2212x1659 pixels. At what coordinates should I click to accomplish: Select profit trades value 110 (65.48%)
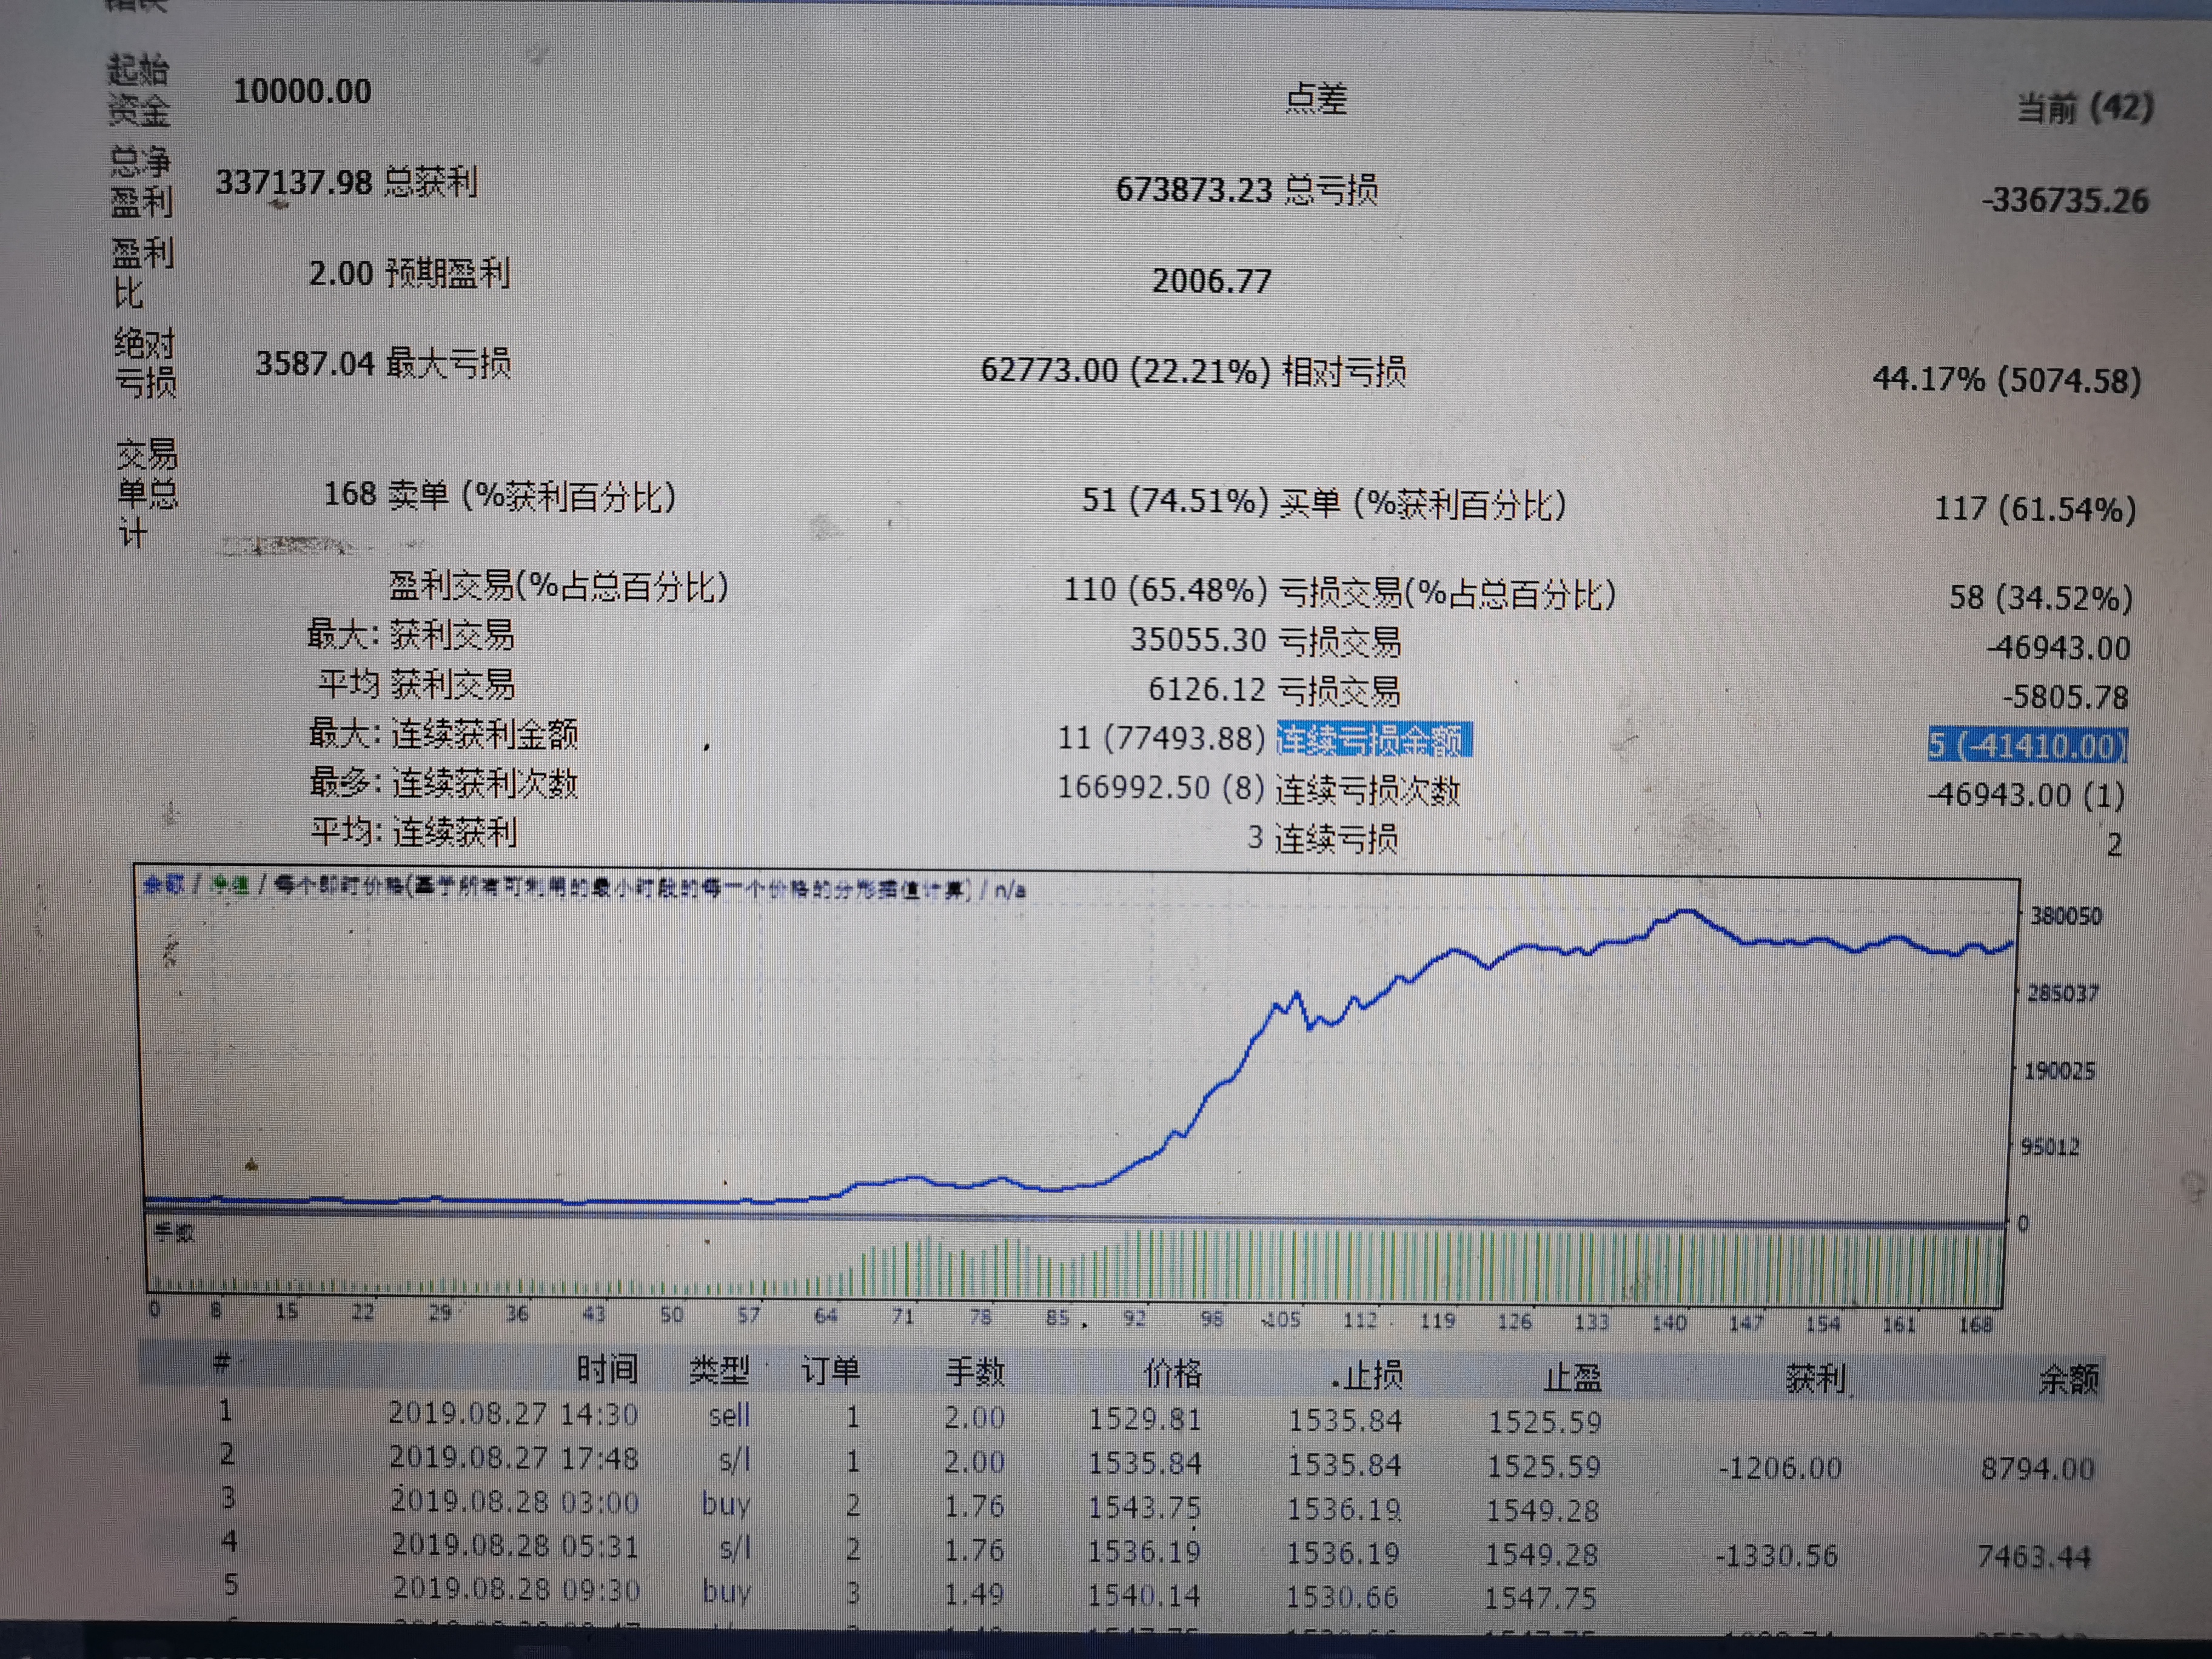pyautogui.click(x=1166, y=590)
